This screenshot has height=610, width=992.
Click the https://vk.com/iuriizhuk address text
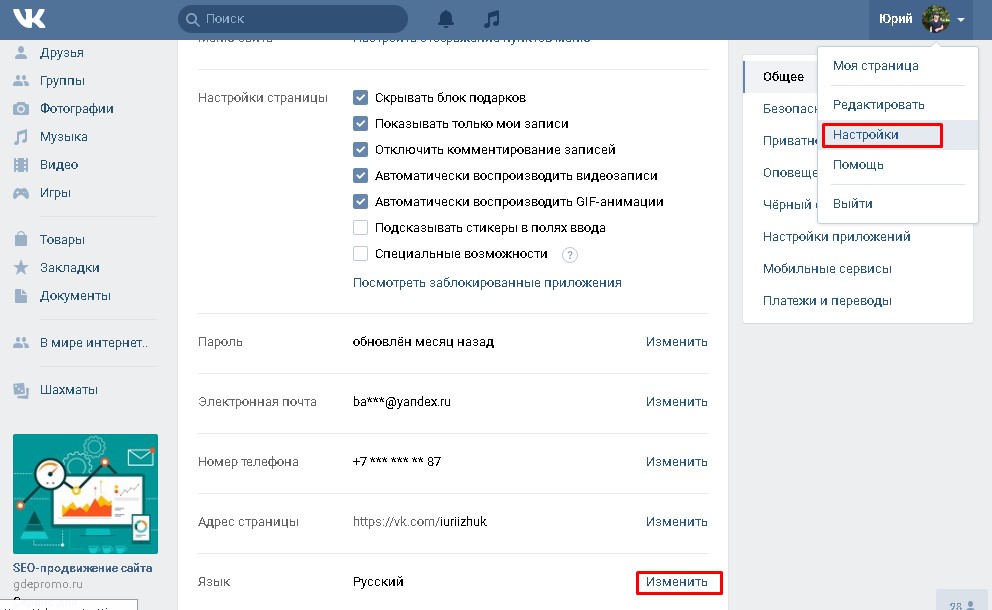coord(420,522)
